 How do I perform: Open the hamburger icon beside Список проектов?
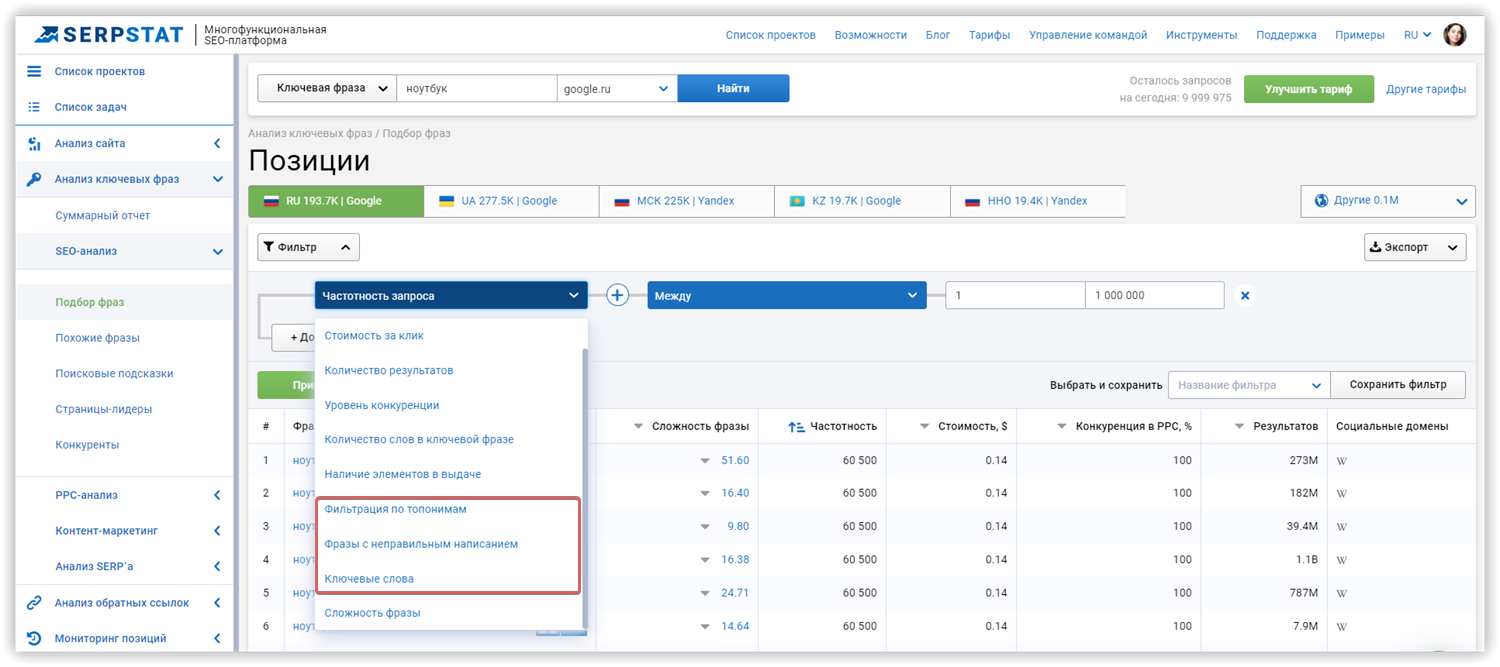click(x=34, y=71)
